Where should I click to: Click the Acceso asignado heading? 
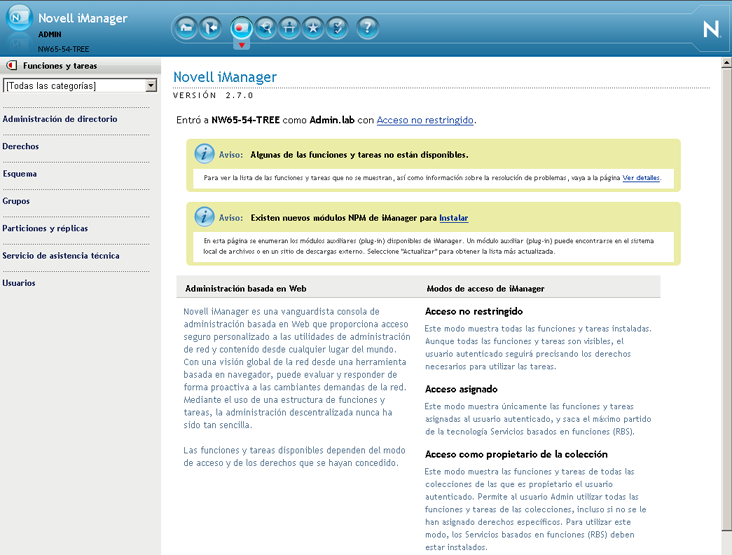tap(461, 389)
